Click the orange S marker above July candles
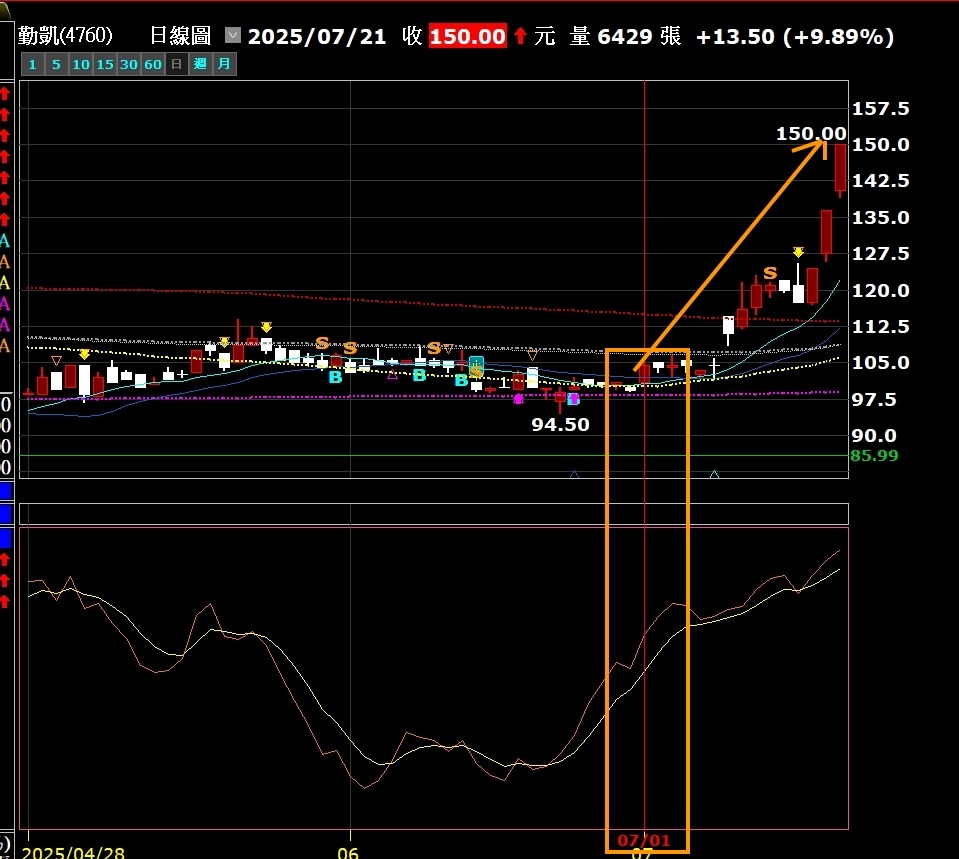Screen dimensions: 959x859 [x=770, y=273]
